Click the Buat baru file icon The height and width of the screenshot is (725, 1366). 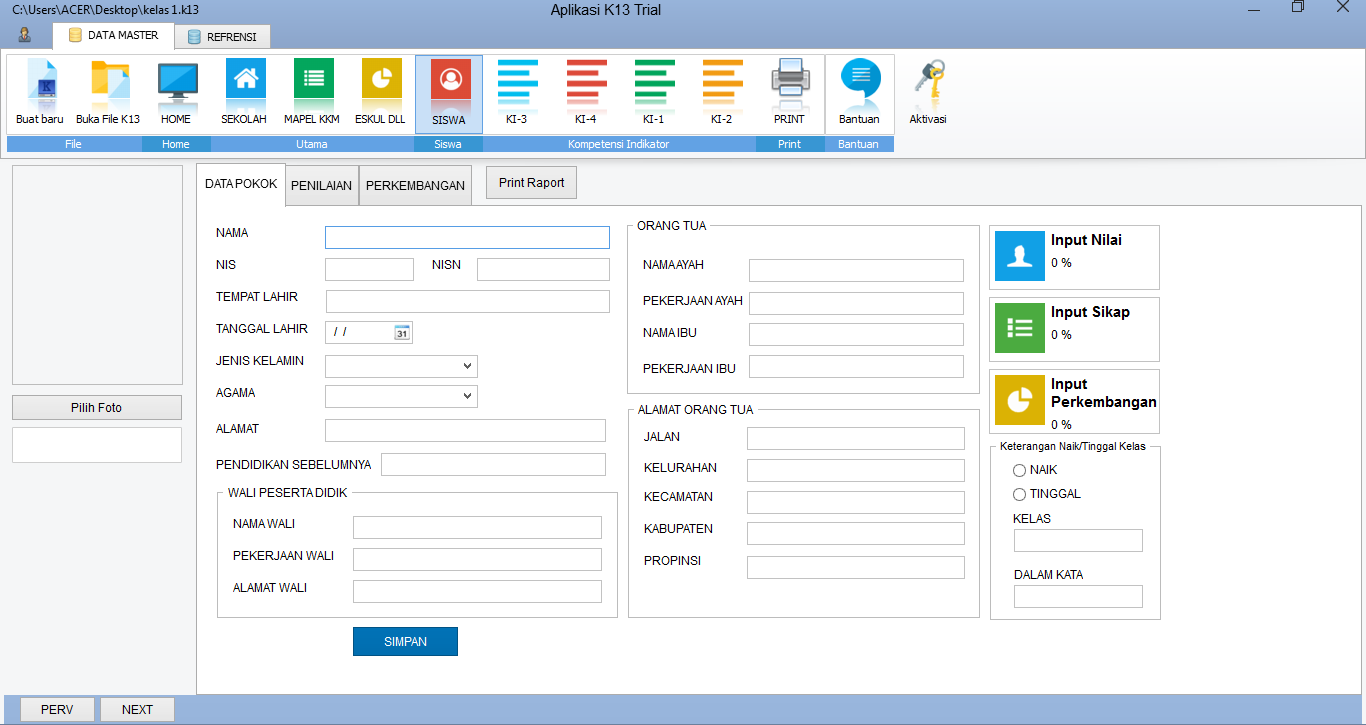40,82
